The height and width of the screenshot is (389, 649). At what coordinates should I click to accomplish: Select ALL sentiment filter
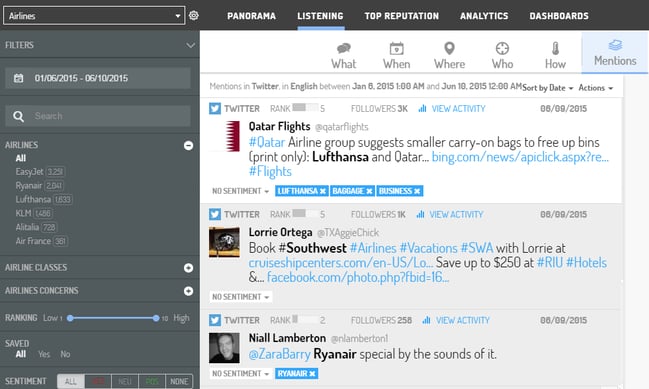pos(71,382)
